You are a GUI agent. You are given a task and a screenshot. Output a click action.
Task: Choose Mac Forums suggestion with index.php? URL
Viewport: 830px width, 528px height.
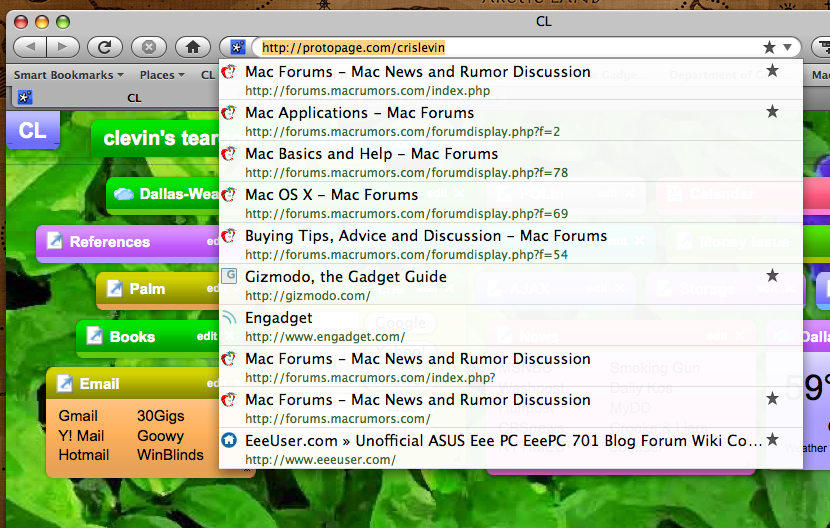tap(511, 367)
